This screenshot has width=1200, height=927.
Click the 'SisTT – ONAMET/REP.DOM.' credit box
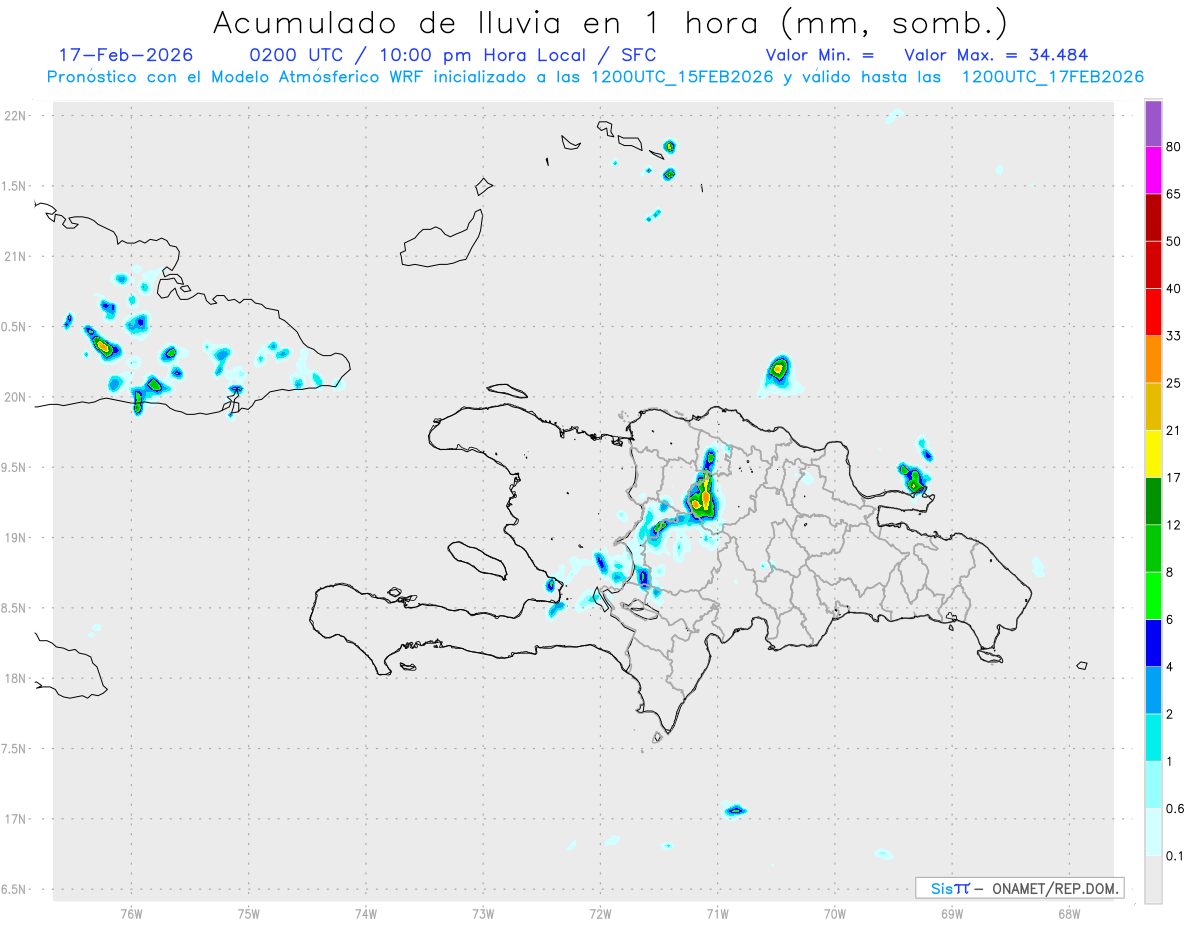(x=1019, y=888)
